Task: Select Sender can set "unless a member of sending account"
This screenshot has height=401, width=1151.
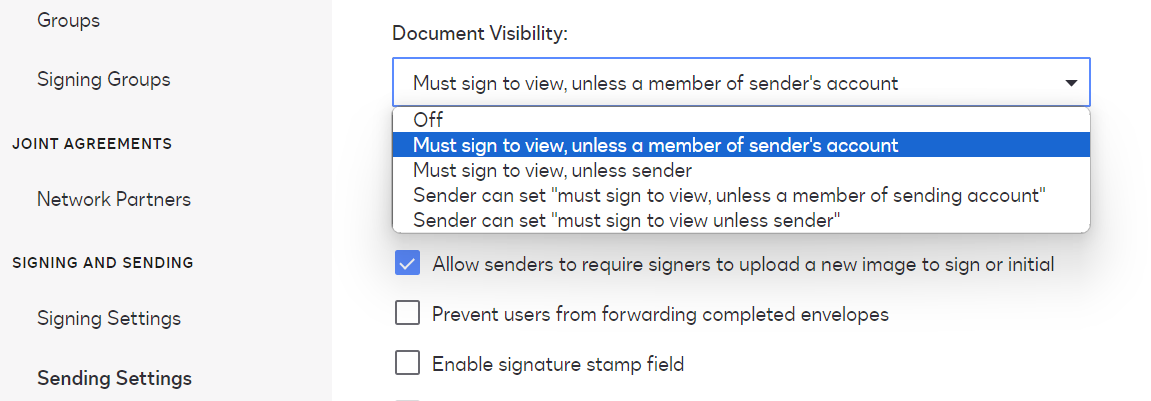Action: coord(729,195)
